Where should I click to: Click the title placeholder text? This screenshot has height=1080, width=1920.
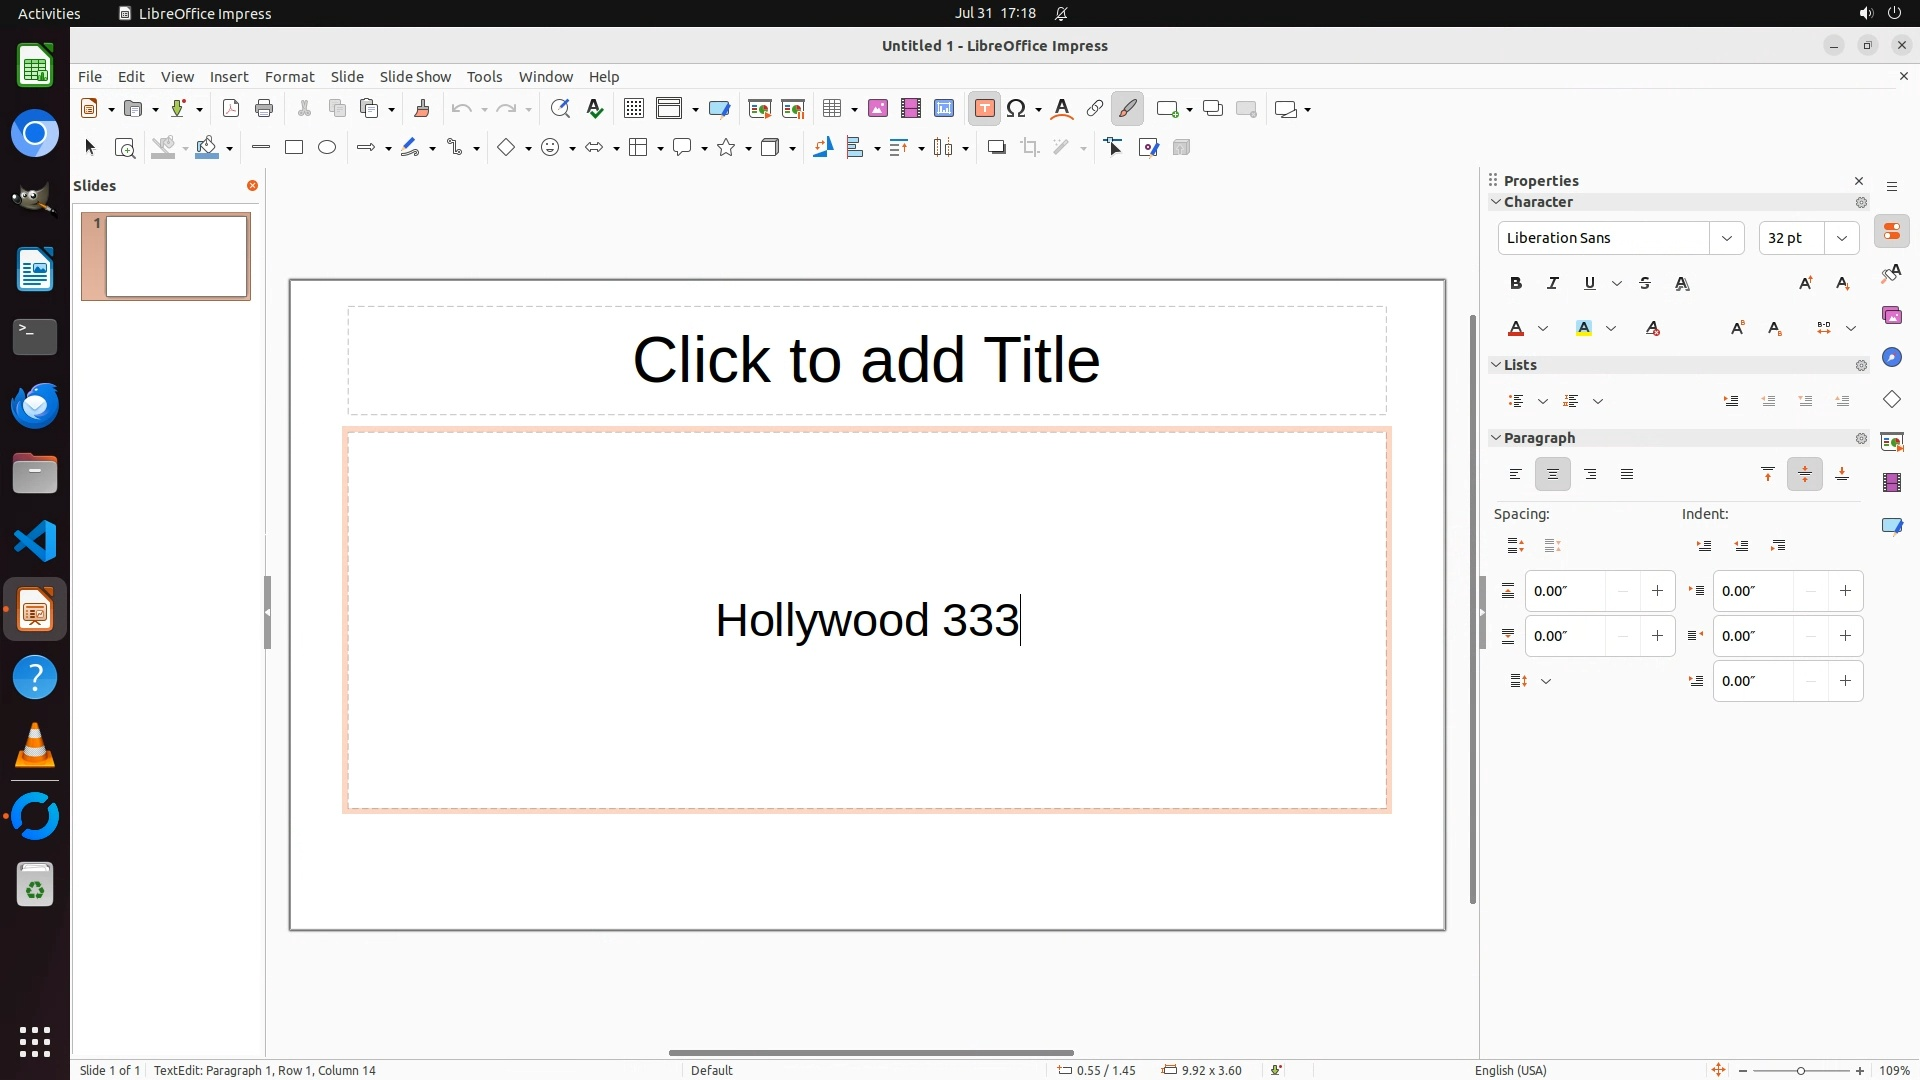pos(866,360)
